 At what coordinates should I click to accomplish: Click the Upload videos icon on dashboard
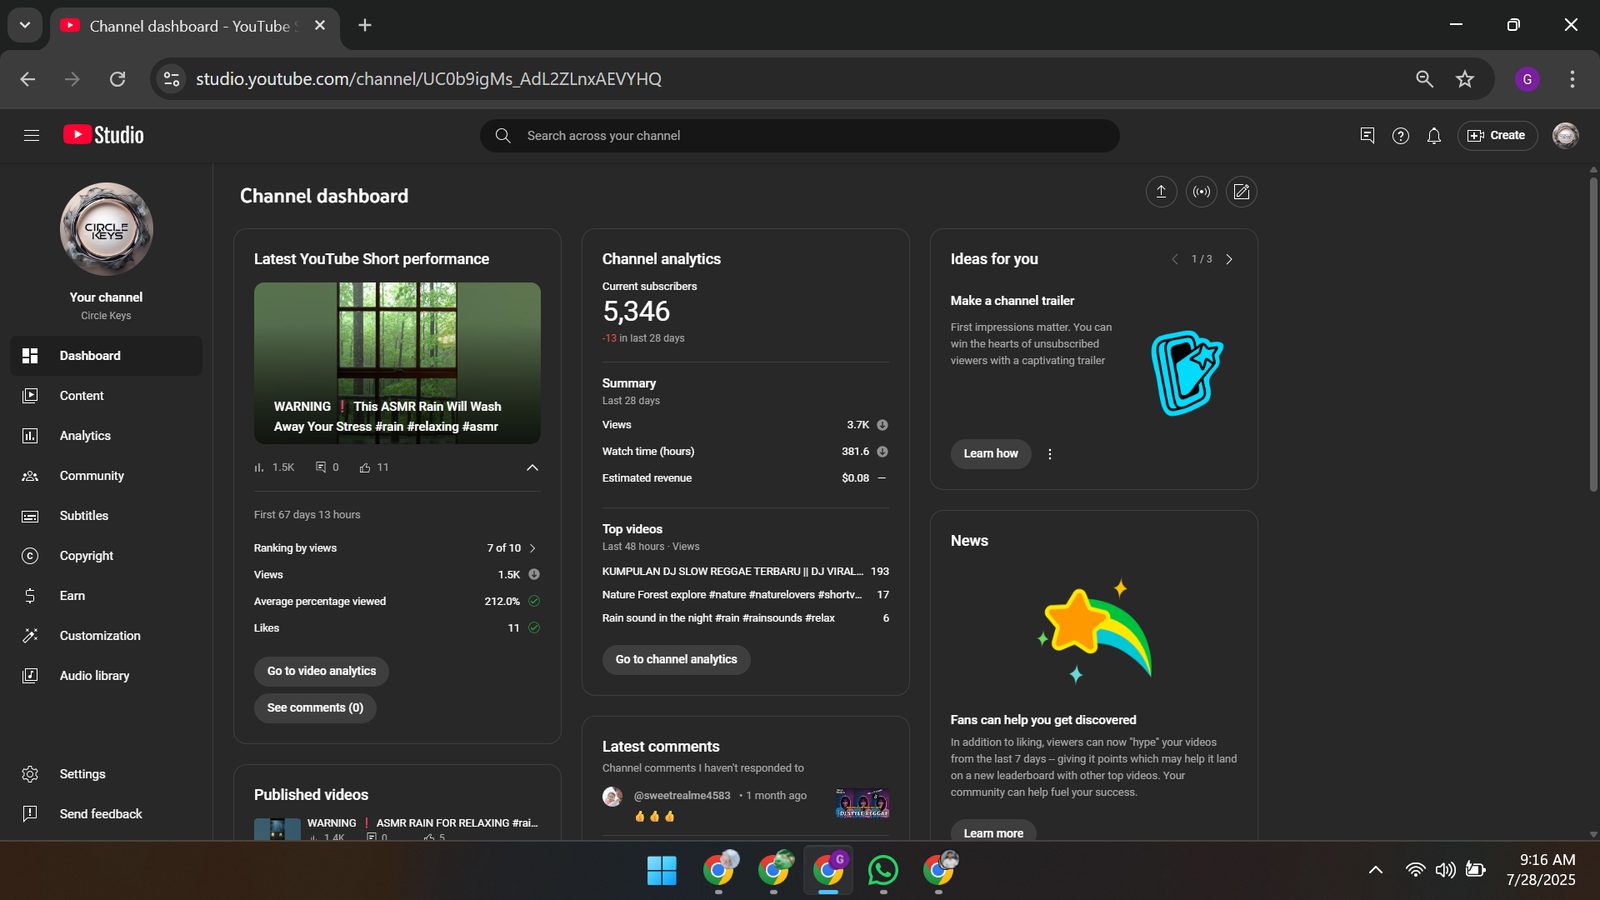click(x=1161, y=192)
